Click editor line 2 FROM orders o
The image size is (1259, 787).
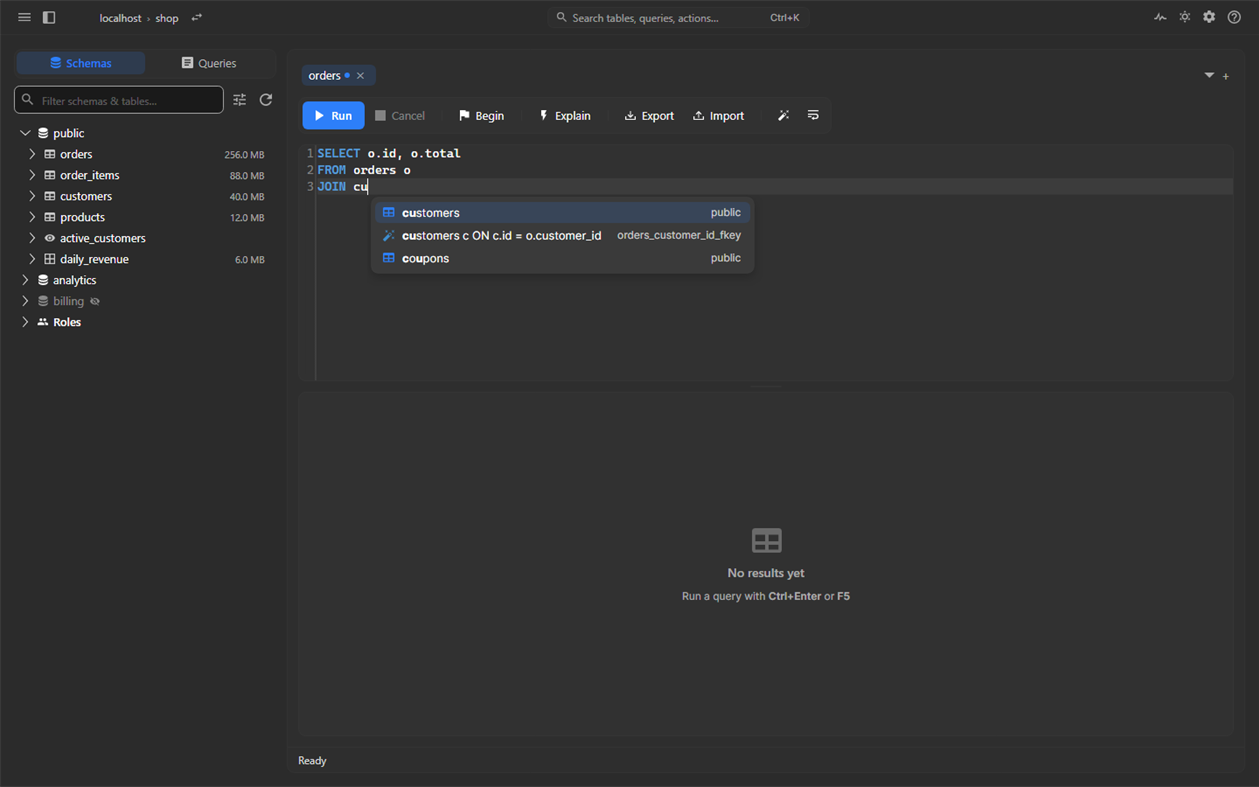(364, 170)
